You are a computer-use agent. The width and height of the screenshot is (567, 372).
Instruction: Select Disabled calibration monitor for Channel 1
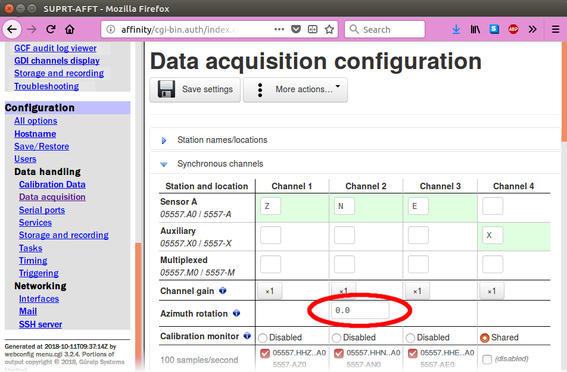(x=263, y=338)
